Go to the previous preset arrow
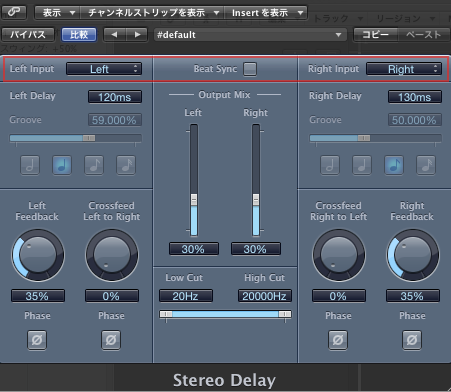 (x=114, y=35)
